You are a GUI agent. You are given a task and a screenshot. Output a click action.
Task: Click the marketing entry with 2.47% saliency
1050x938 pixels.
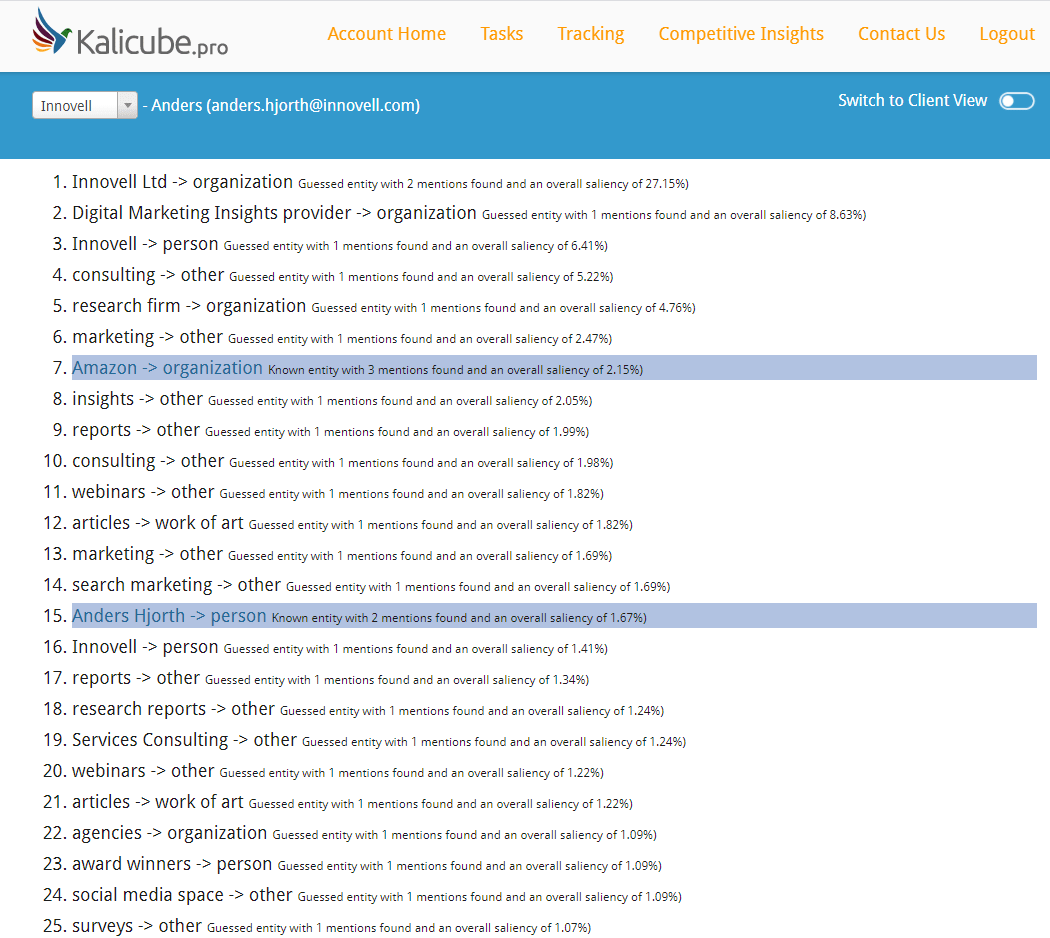coord(342,337)
